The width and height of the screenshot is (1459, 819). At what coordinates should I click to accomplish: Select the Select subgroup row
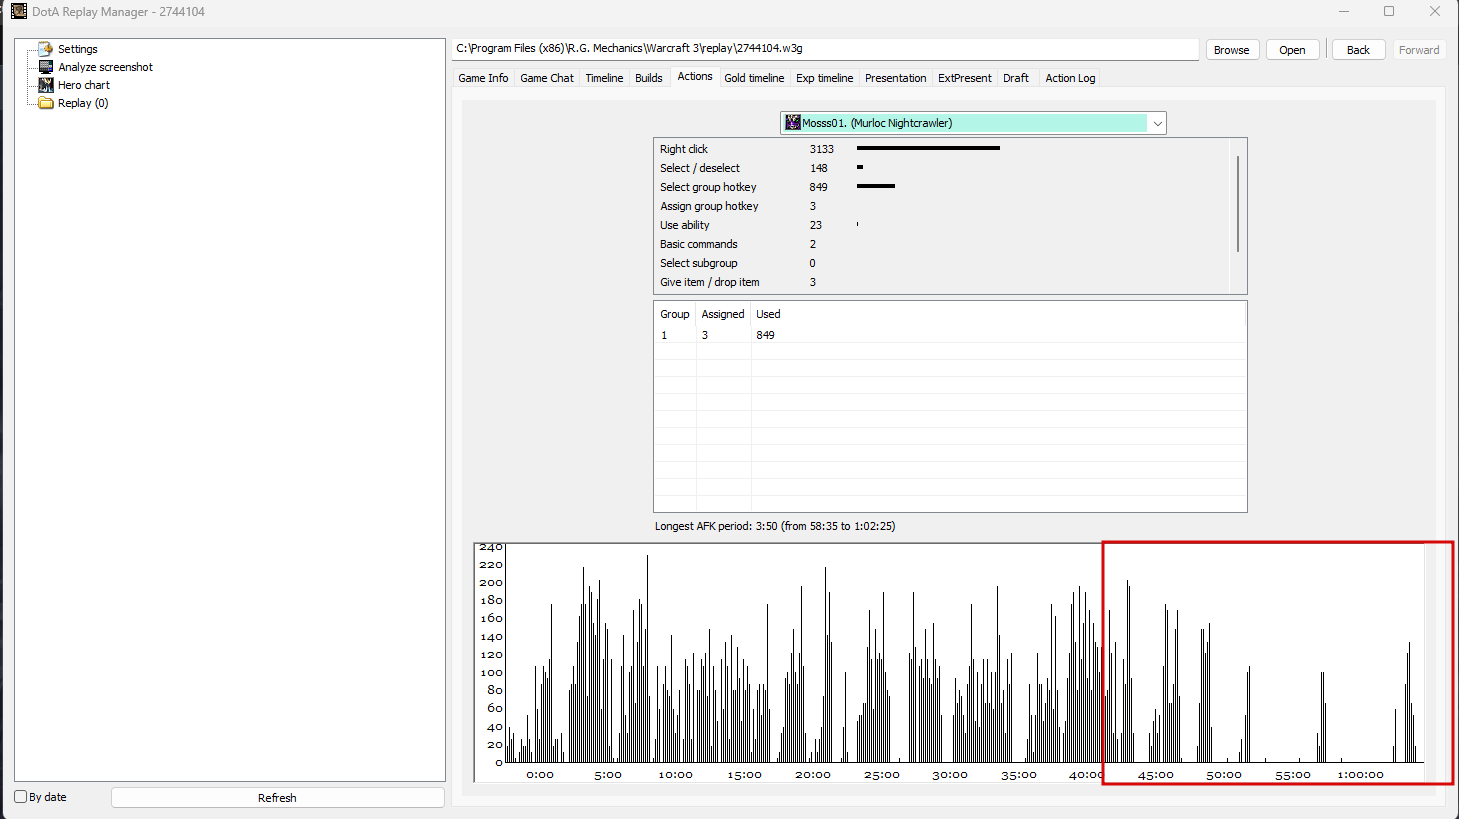943,263
